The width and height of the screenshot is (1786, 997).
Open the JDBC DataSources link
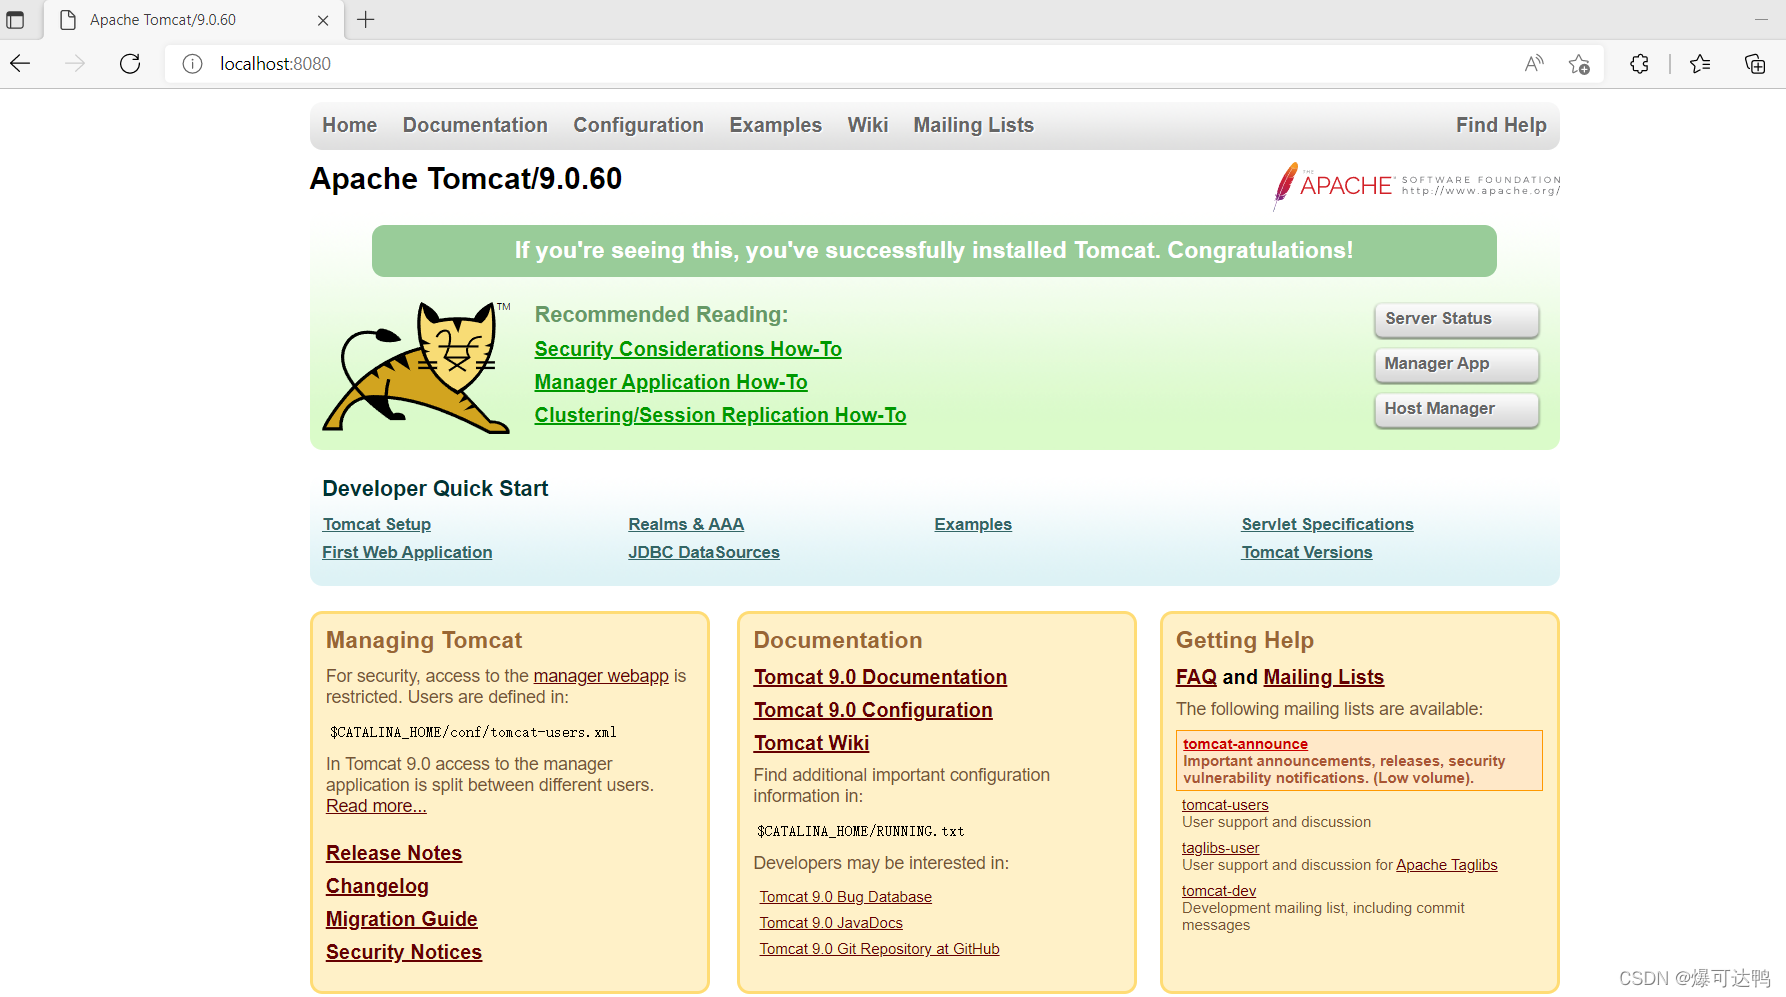coord(704,552)
